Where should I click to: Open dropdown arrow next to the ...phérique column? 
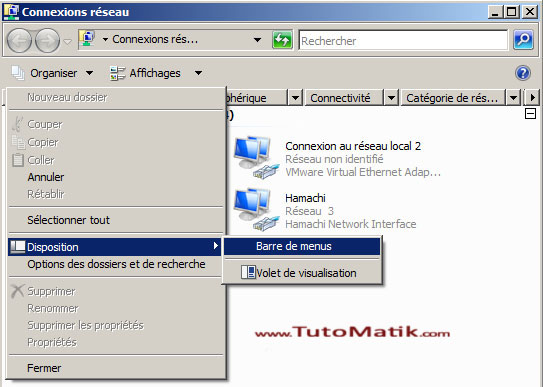click(295, 98)
